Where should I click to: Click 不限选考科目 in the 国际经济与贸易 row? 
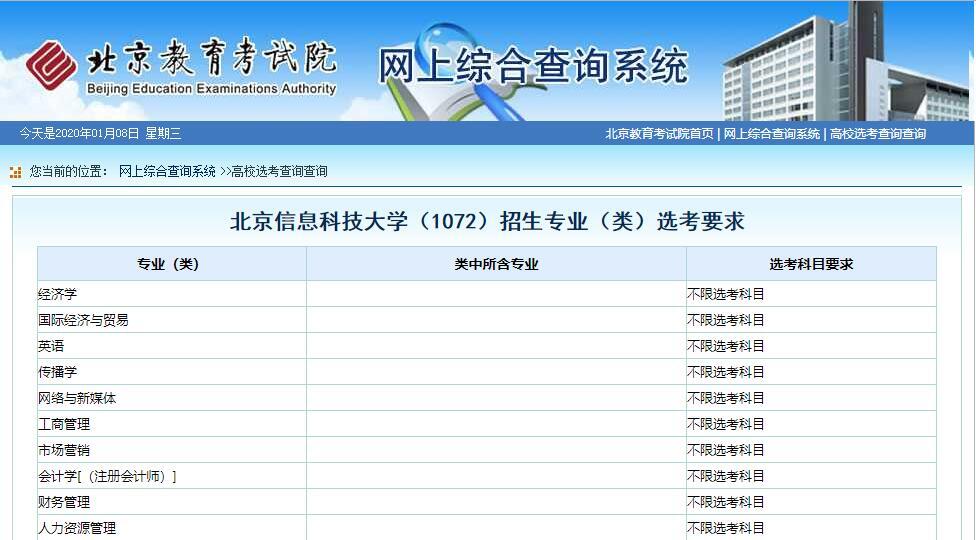[x=725, y=320]
